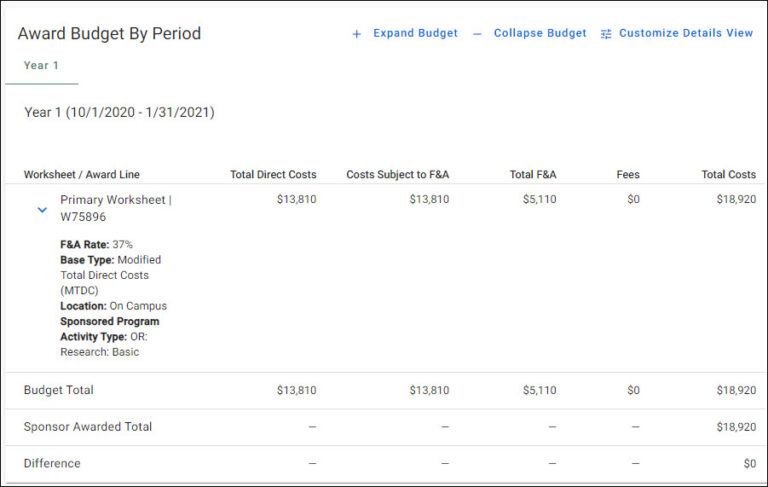This screenshot has width=768, height=487.
Task: Click the Year 1 date range heading
Action: pos(119,113)
